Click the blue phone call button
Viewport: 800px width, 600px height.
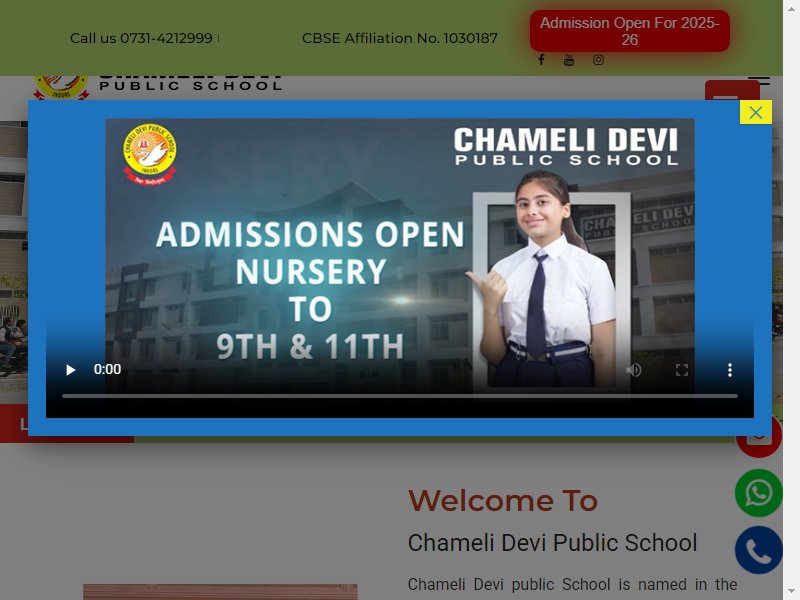[759, 550]
